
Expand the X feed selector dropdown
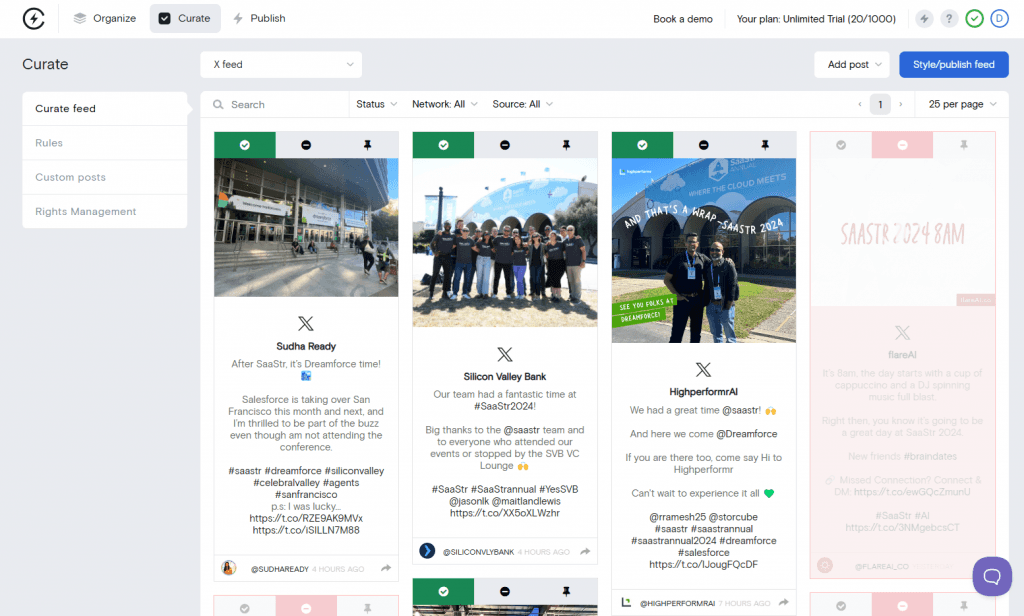tap(281, 65)
